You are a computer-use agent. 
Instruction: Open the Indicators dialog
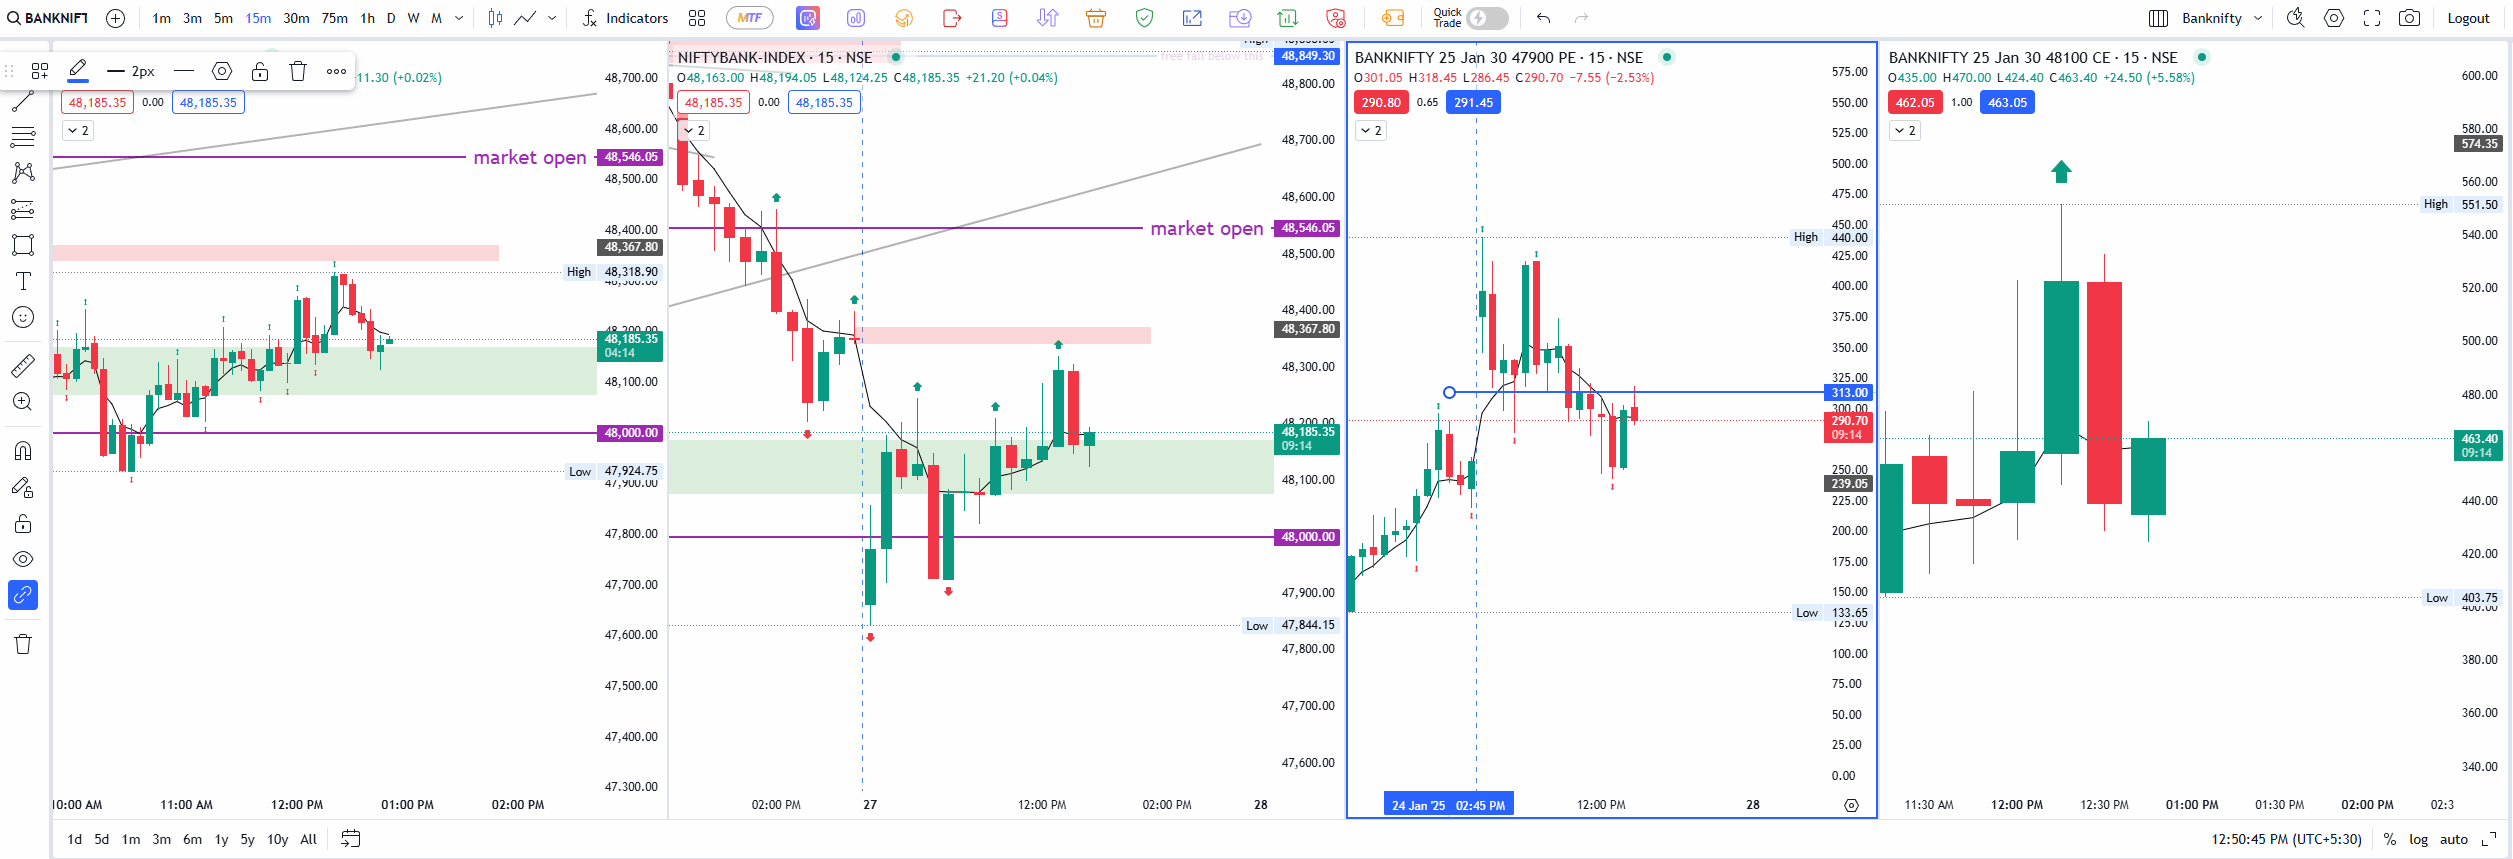625,18
